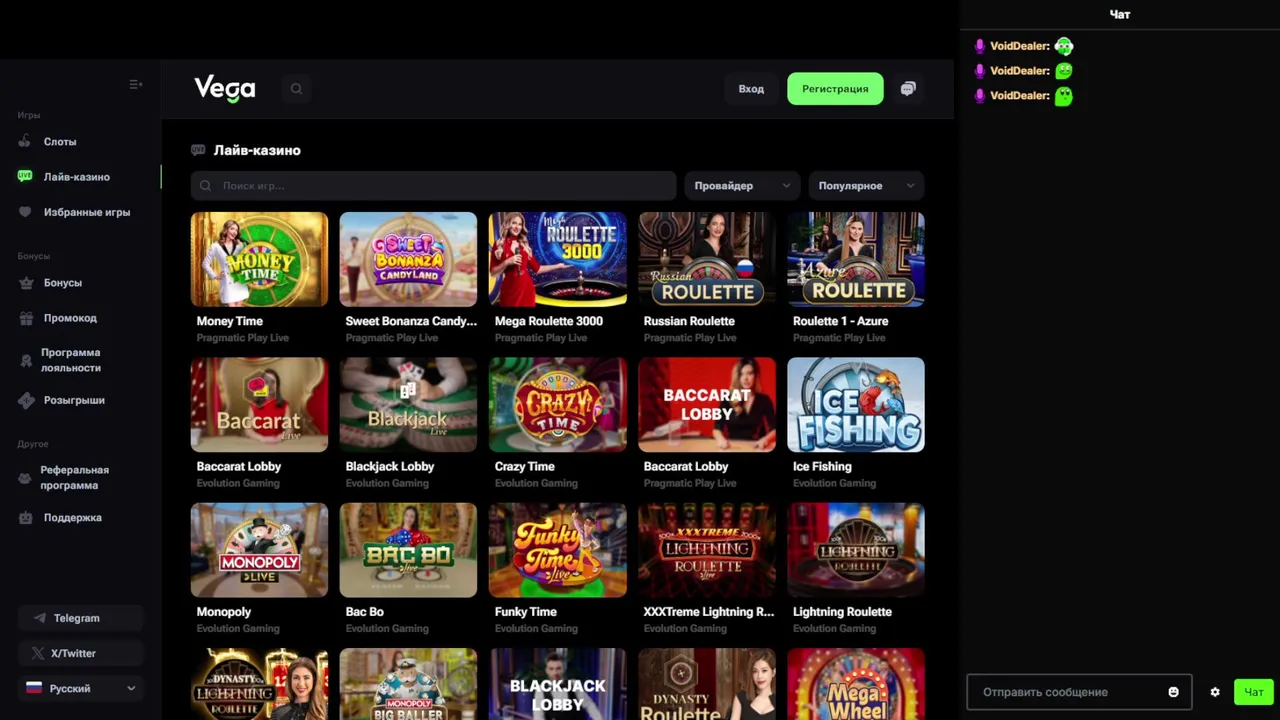Click the Промокод sidebar icon
1280x720 pixels.
pyautogui.click(x=26, y=318)
